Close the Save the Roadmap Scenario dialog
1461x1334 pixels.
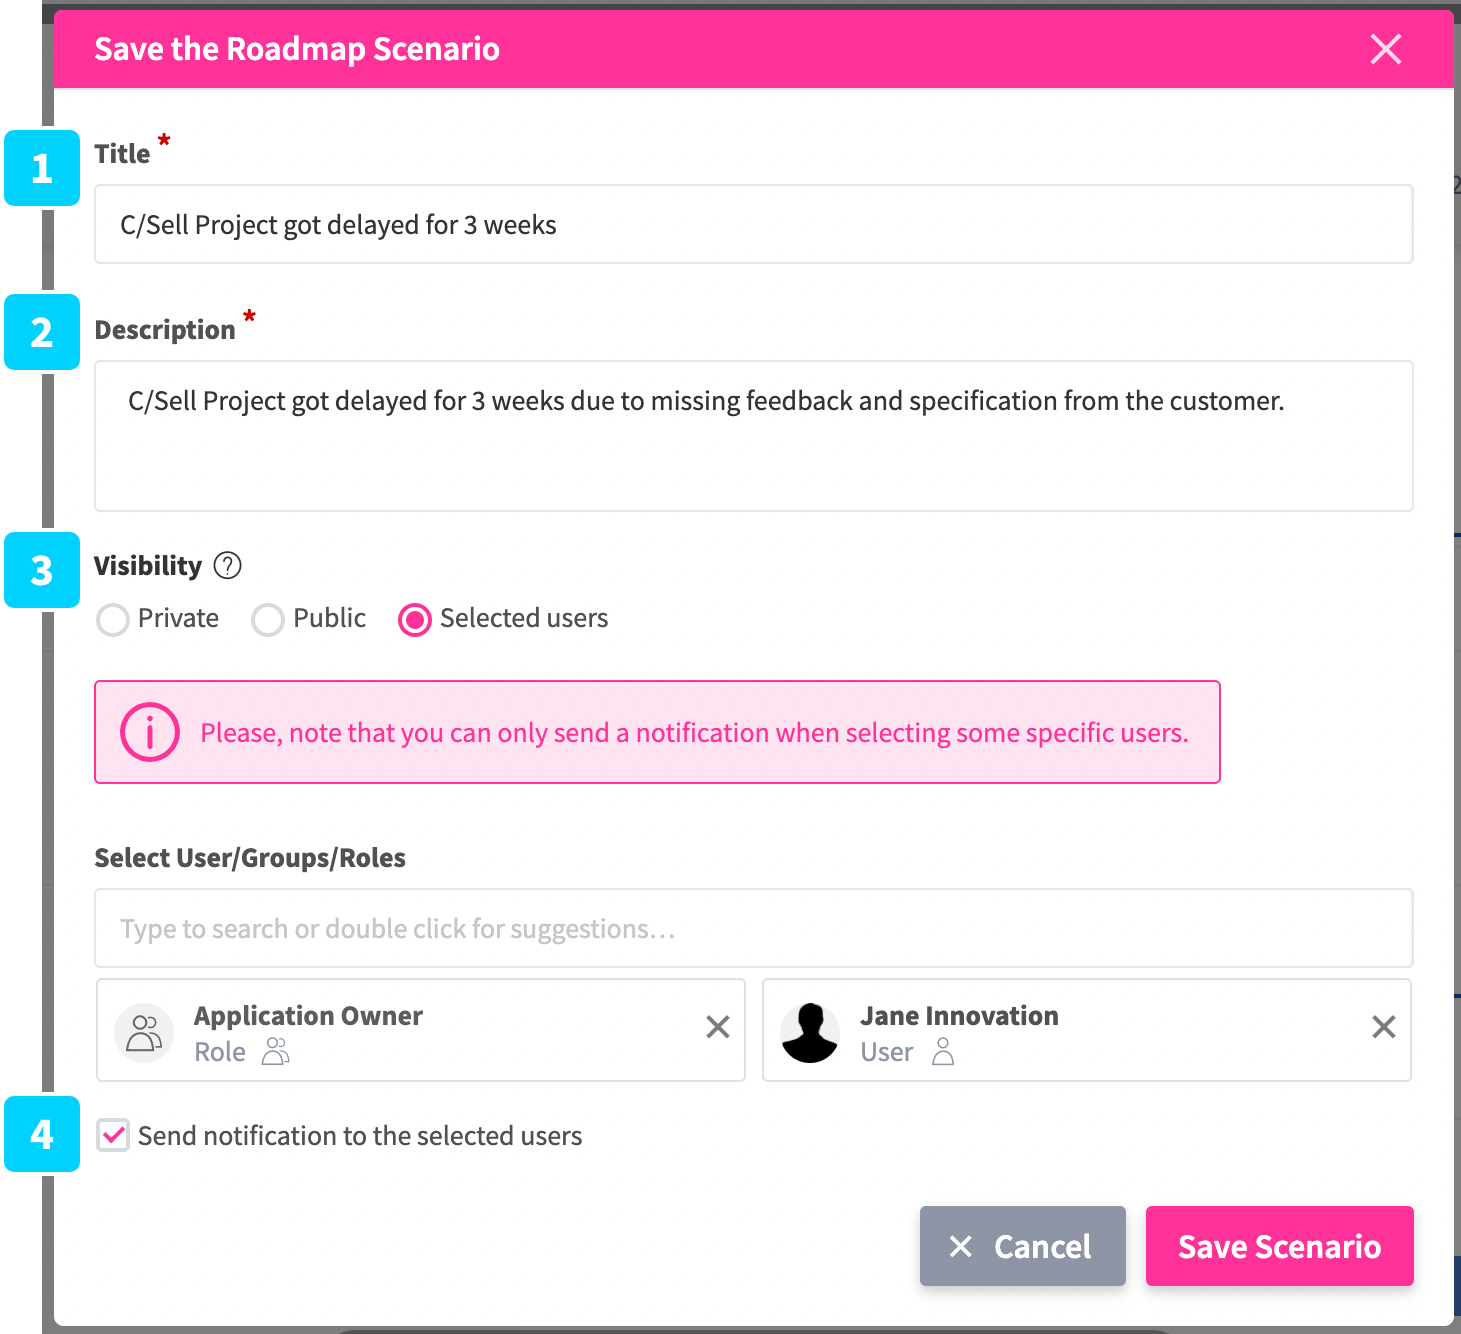pyautogui.click(x=1385, y=49)
